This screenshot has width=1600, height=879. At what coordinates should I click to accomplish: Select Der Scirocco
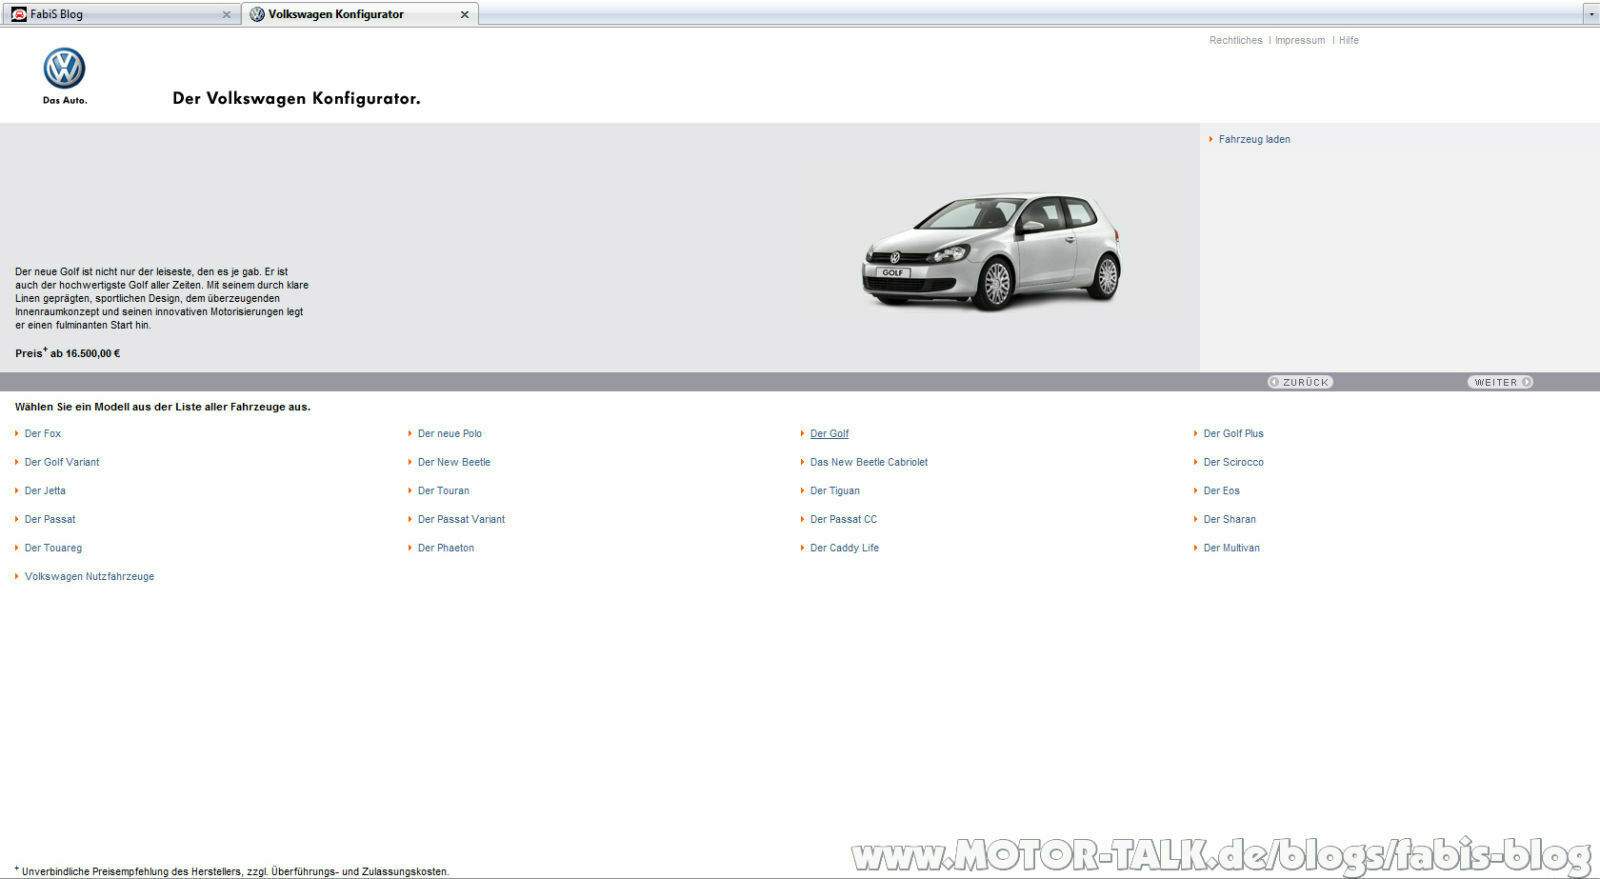[1233, 463]
